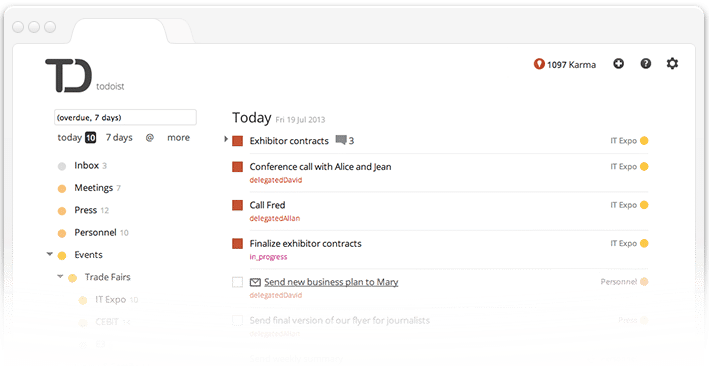Click the comments bubble on Exhibitor contracts

(341, 141)
